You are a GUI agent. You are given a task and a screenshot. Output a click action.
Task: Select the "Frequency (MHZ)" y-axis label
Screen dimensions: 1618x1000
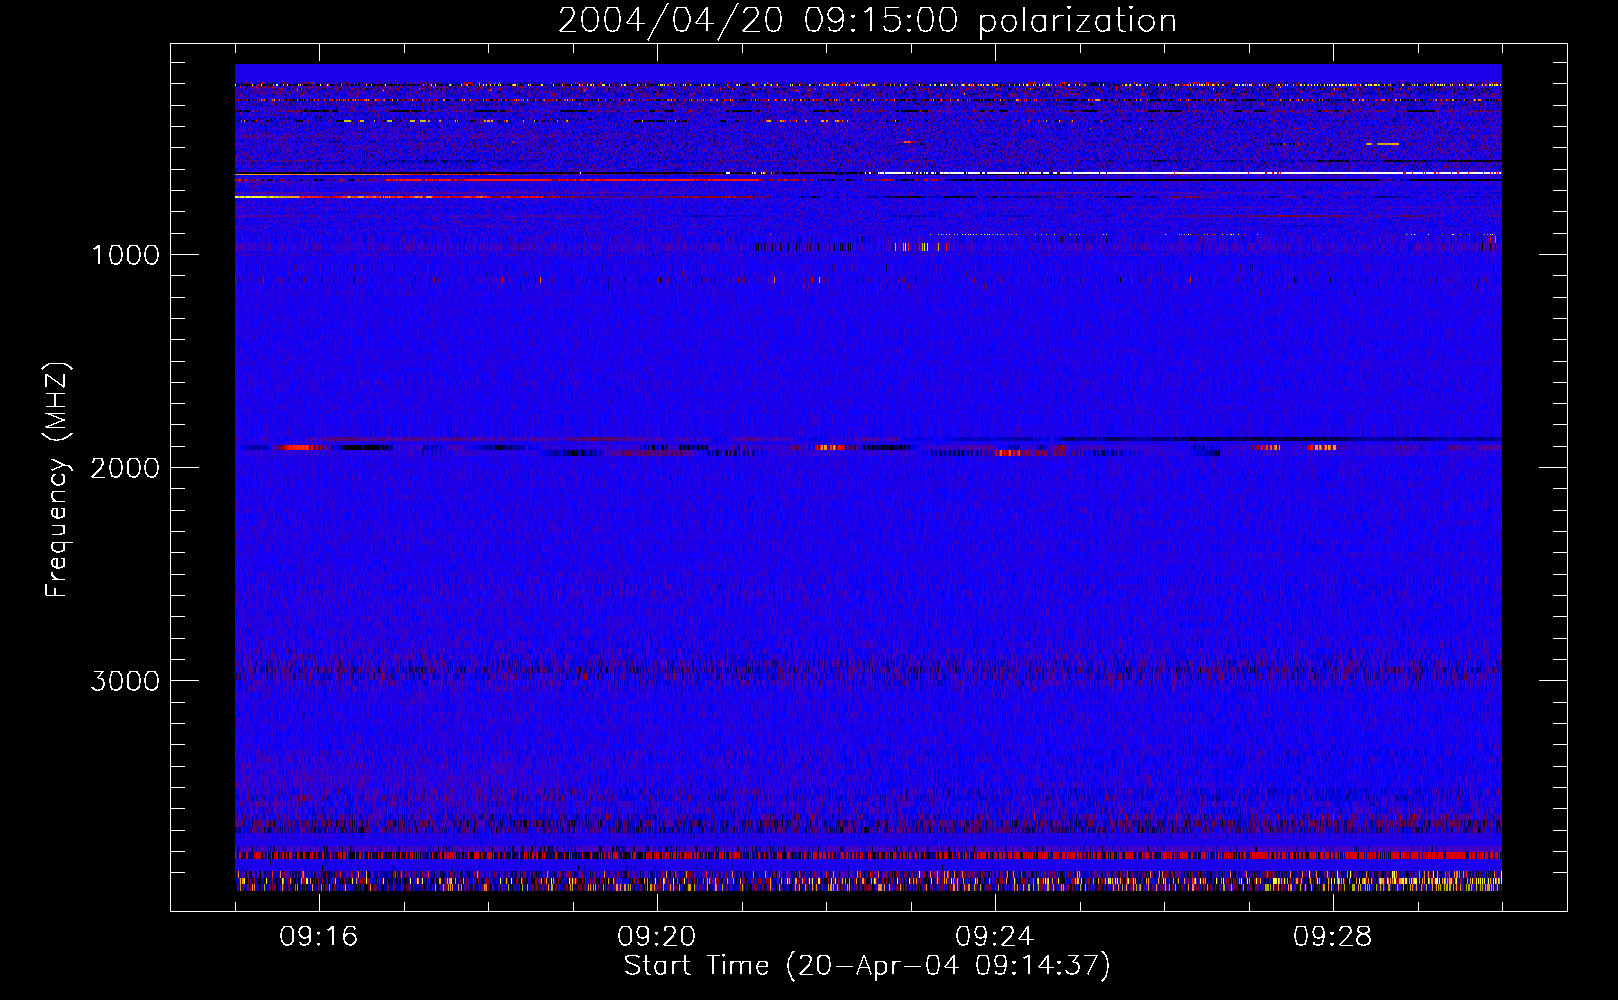pos(56,480)
